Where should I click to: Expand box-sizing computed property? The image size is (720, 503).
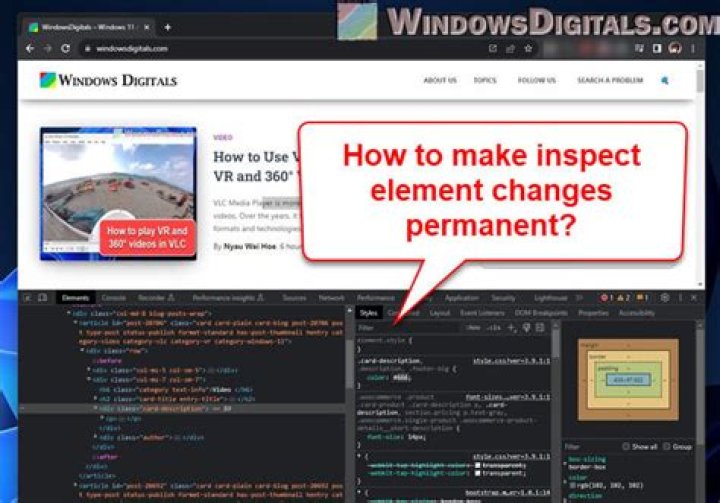coord(565,463)
